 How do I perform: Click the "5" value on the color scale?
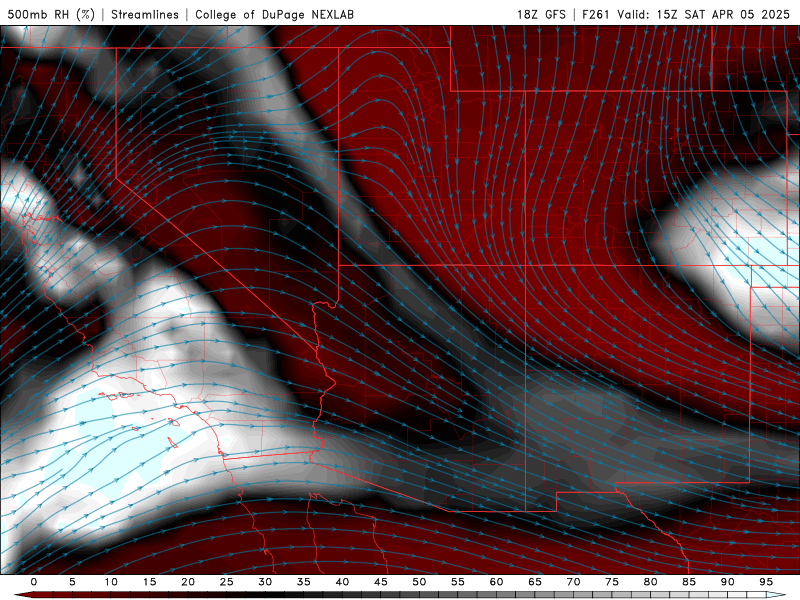pos(72,582)
